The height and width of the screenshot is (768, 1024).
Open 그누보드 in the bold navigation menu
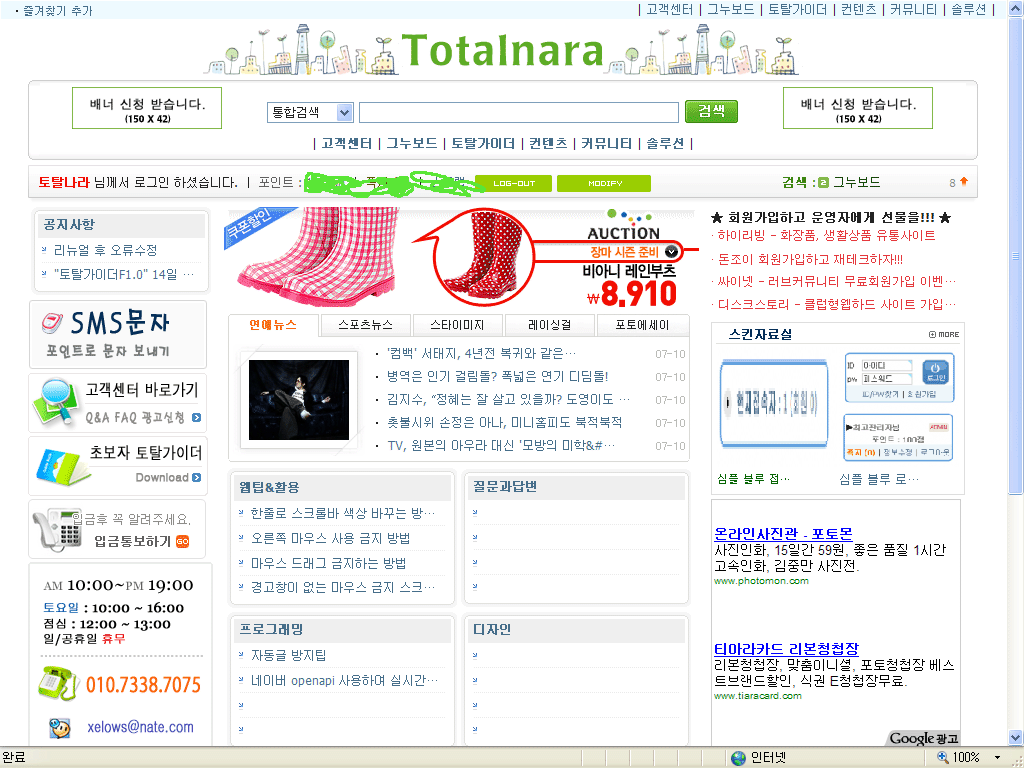tap(411, 143)
